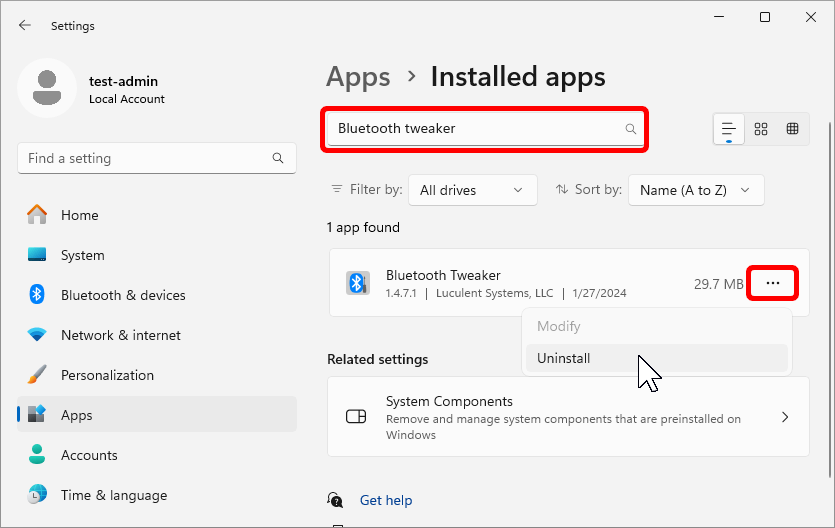
Task: Maximize the Settings window
Action: pos(765,17)
